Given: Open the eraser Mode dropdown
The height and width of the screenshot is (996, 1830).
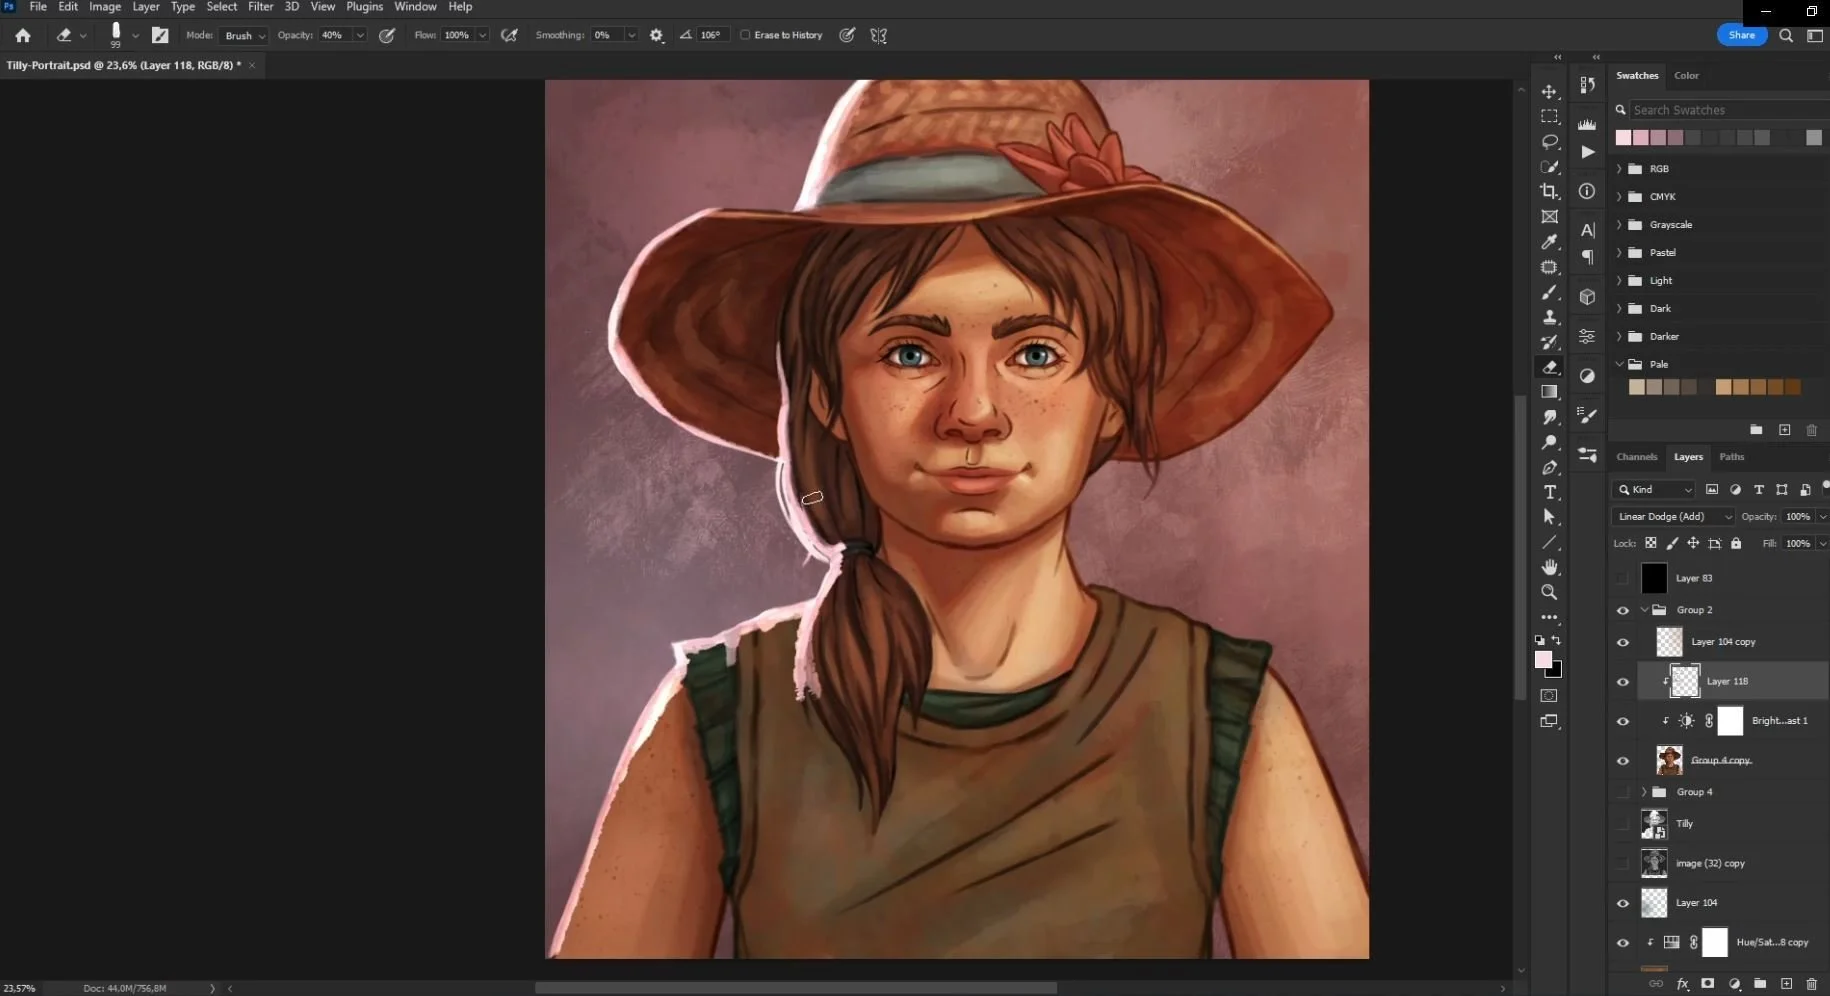Looking at the screenshot, I should [x=245, y=35].
